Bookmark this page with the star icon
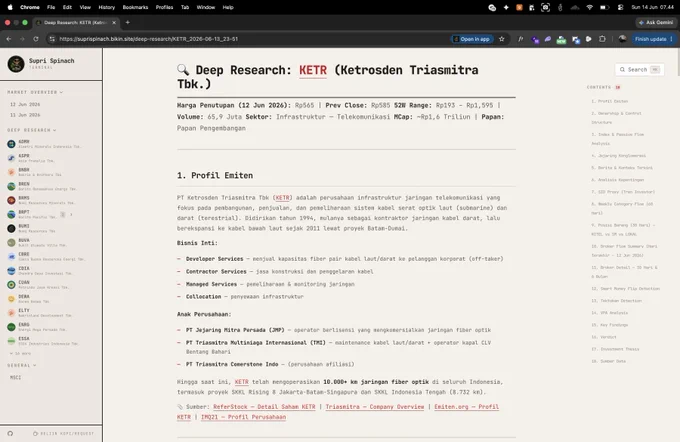 [502, 39]
